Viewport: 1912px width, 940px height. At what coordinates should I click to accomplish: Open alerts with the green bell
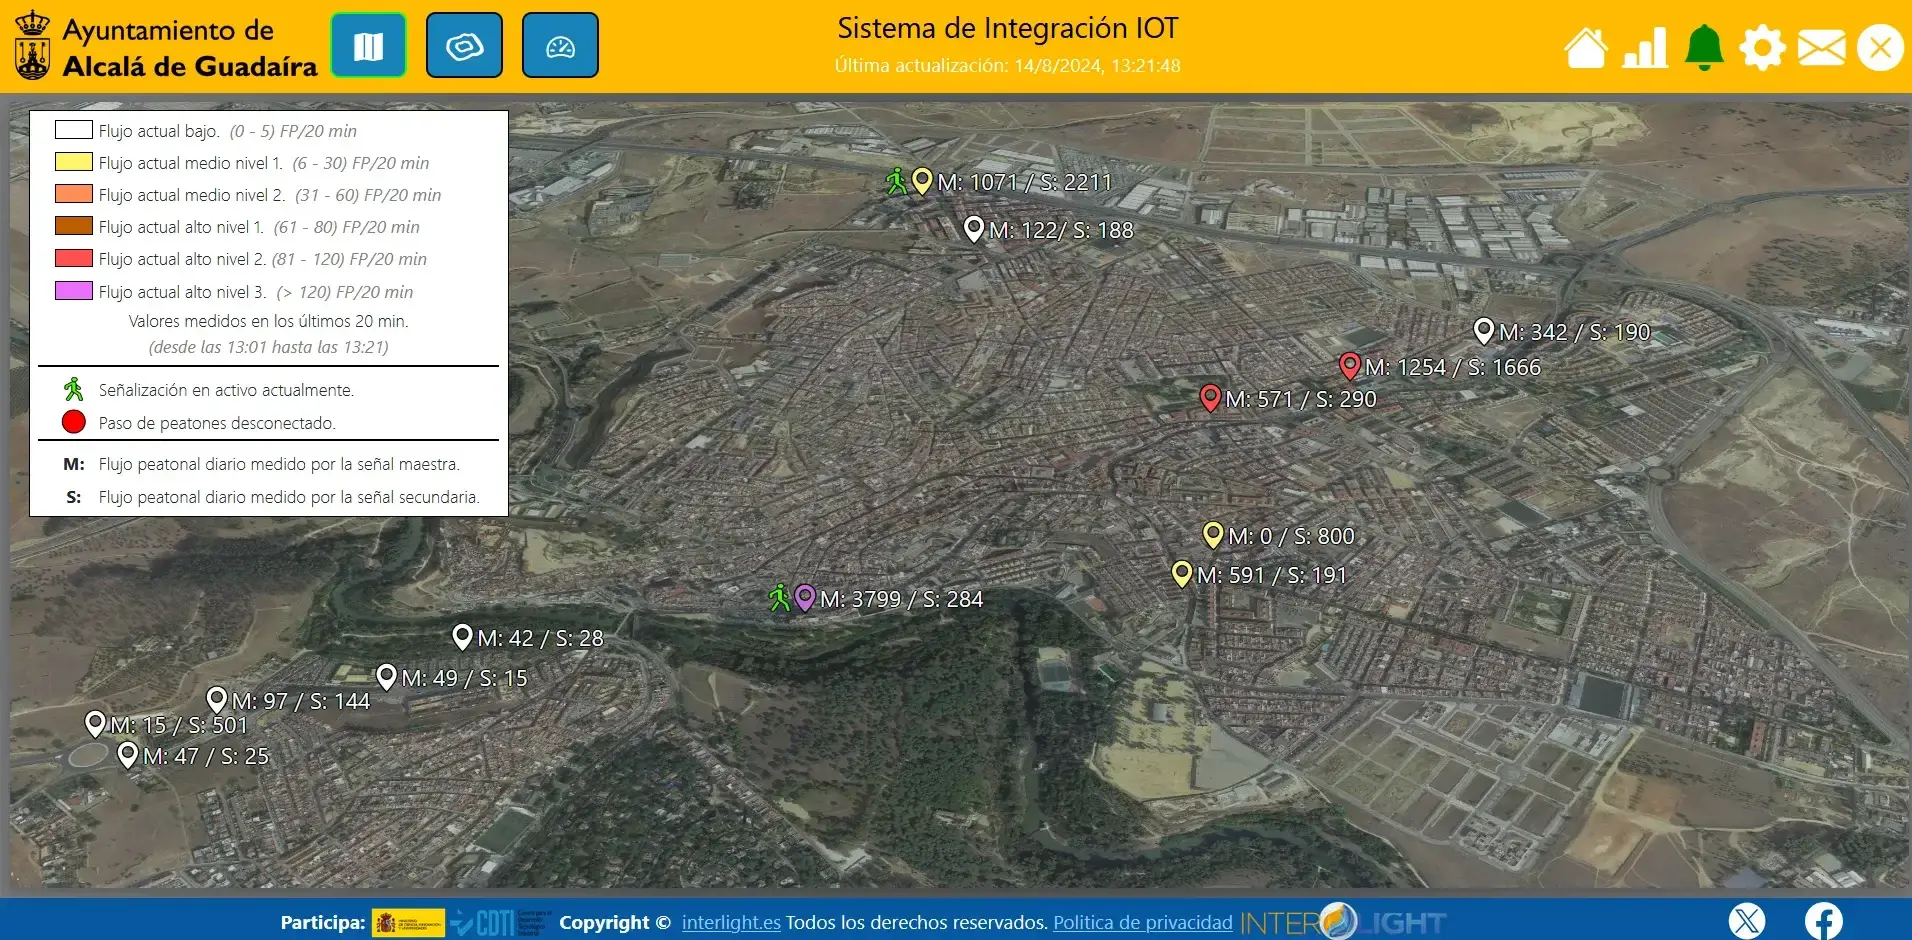click(x=1704, y=48)
